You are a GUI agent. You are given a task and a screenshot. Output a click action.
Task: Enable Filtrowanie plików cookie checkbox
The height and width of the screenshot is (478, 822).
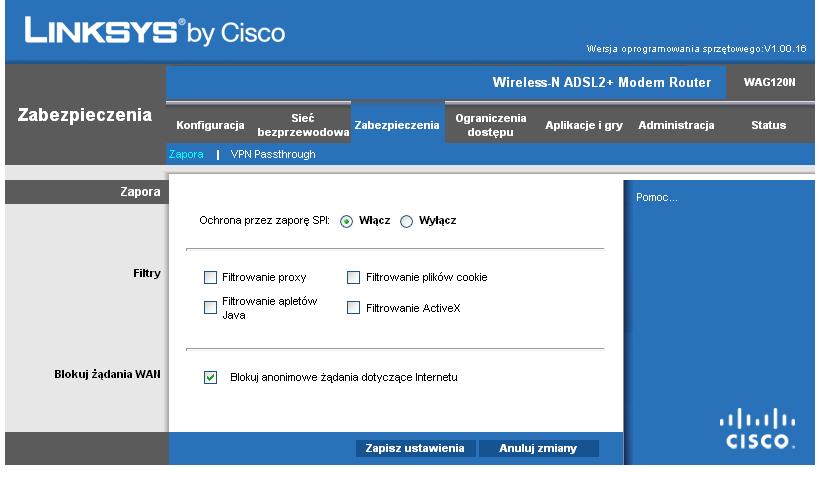[x=353, y=277]
